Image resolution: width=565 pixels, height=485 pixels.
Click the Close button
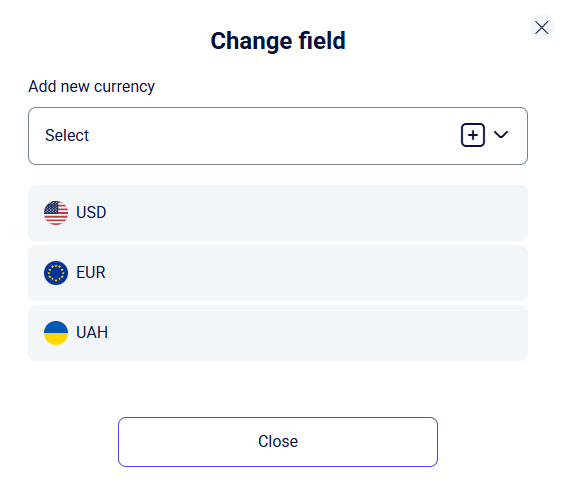278,442
